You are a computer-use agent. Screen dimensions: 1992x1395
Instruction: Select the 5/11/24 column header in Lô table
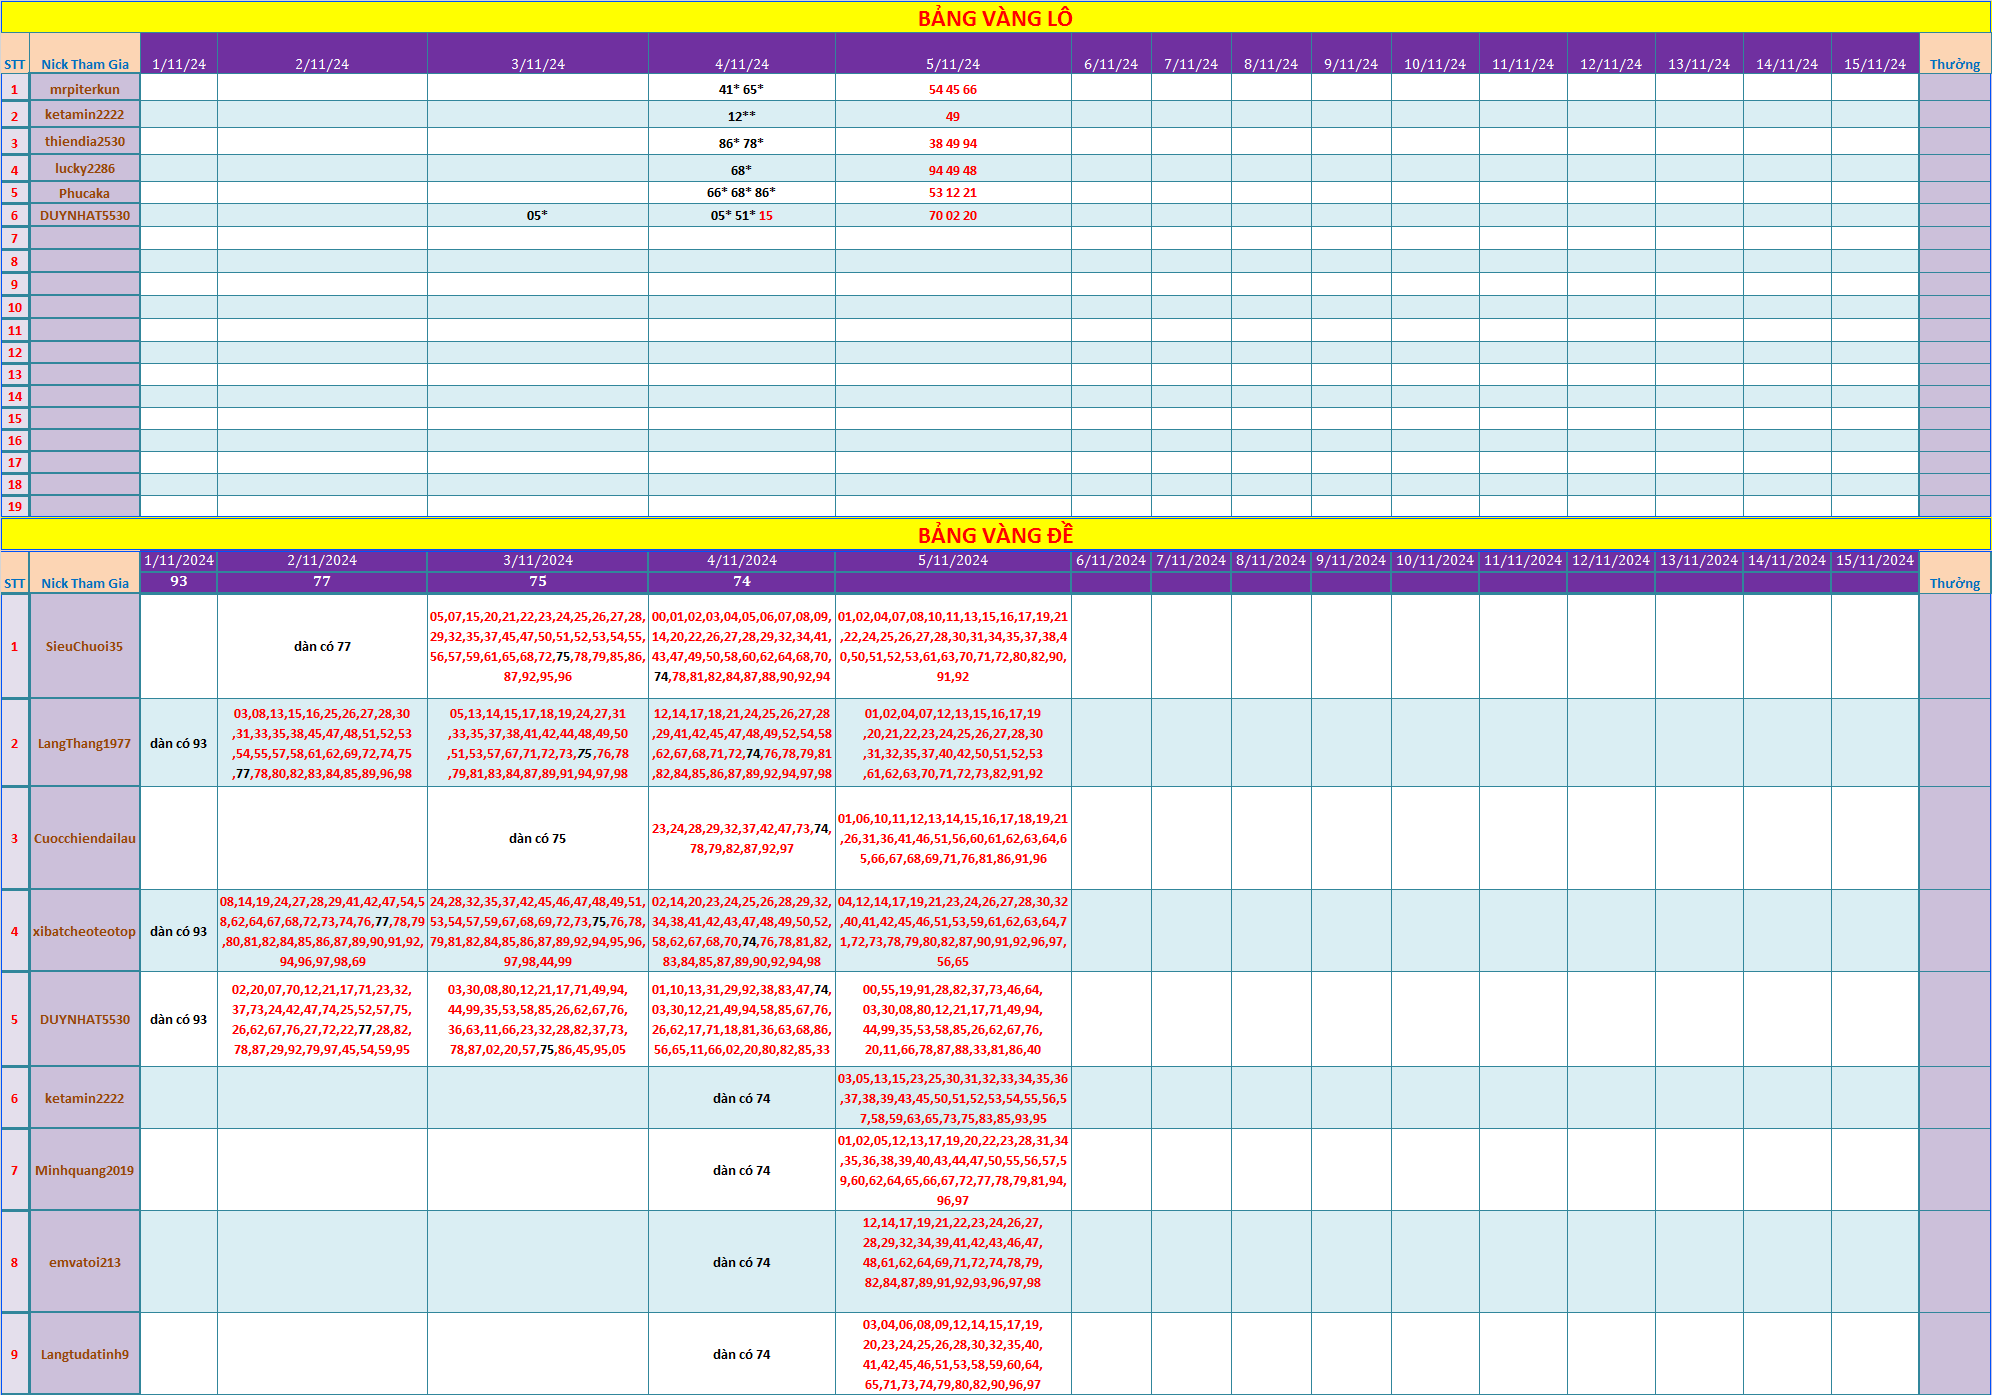pos(952,64)
